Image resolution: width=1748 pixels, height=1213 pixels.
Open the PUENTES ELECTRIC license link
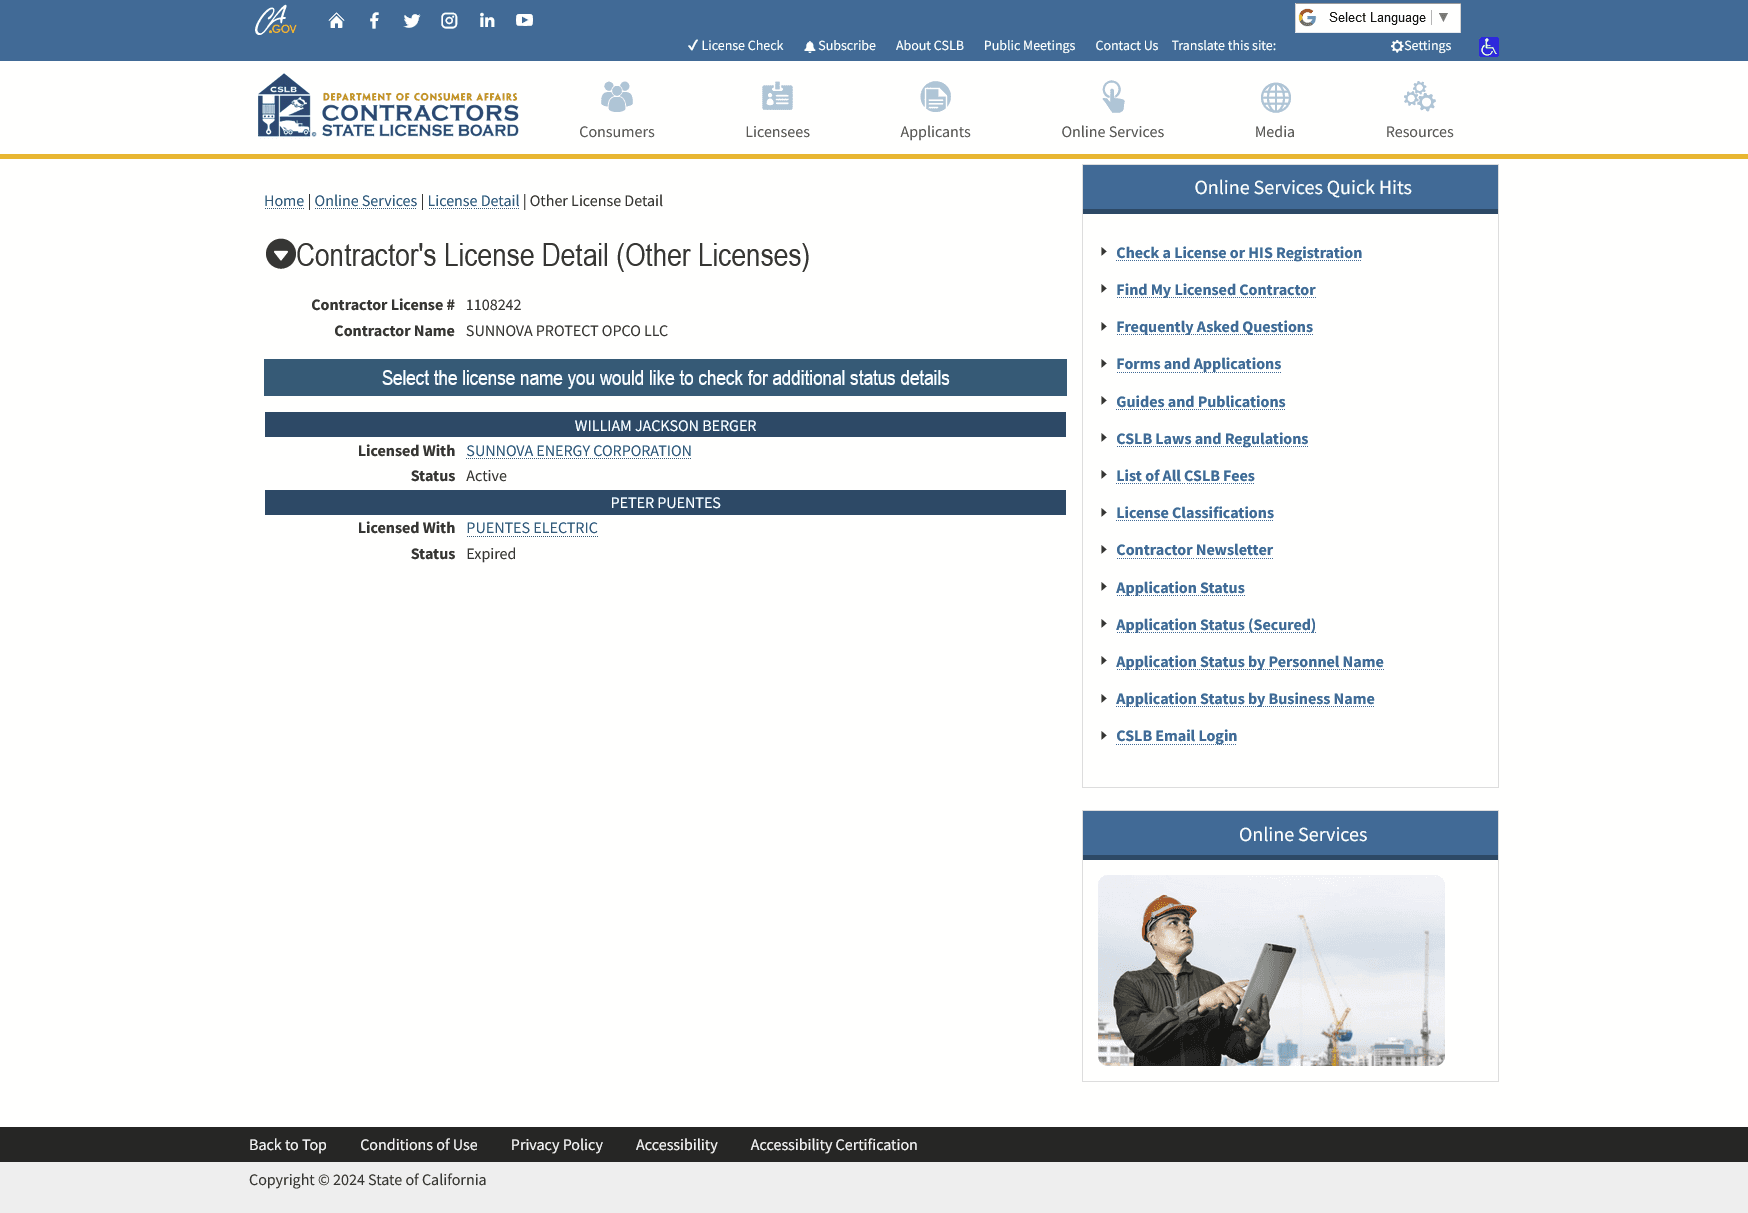point(531,528)
